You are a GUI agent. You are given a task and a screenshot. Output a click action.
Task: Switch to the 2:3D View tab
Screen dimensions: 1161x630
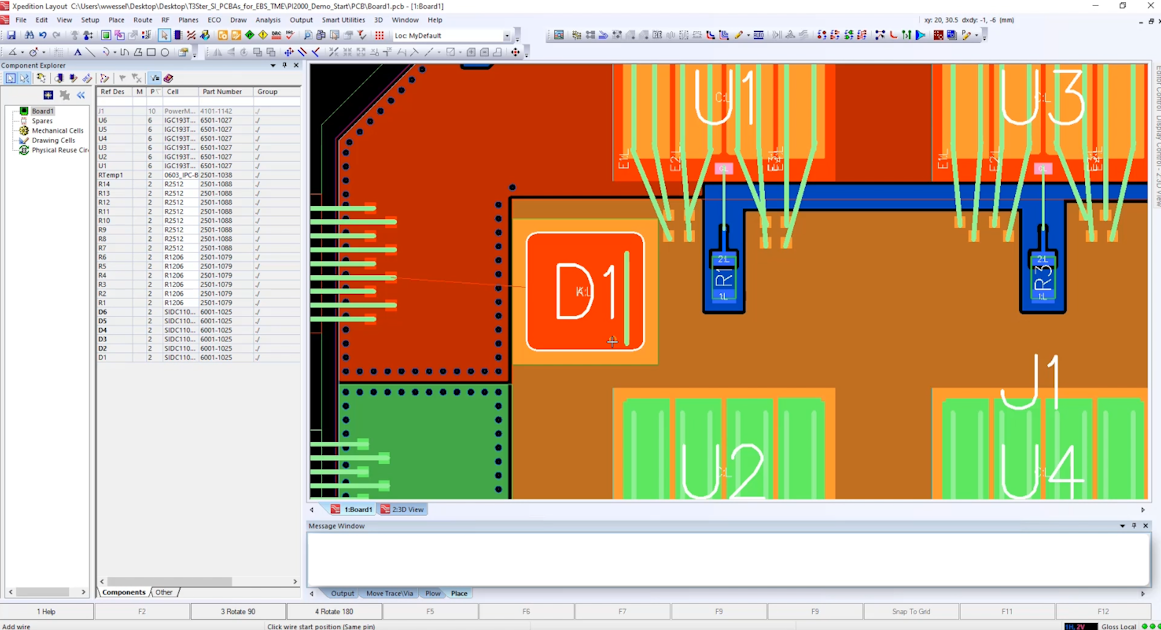click(x=404, y=509)
